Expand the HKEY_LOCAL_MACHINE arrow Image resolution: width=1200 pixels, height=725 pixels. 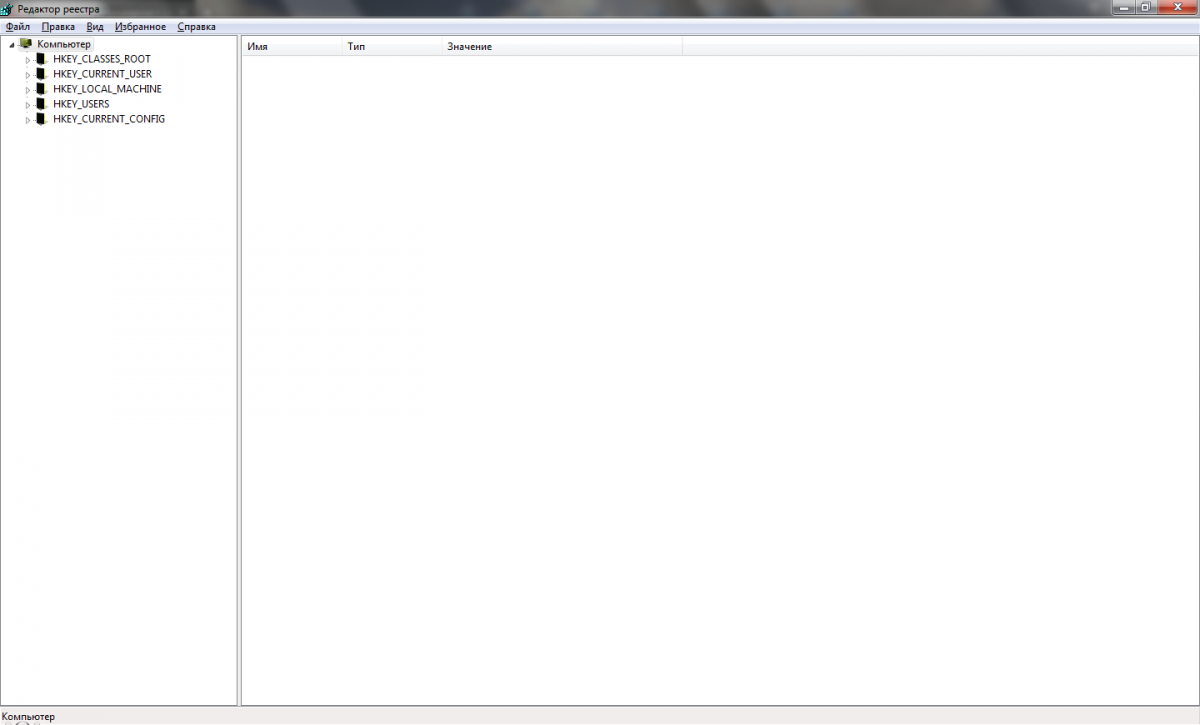click(28, 90)
